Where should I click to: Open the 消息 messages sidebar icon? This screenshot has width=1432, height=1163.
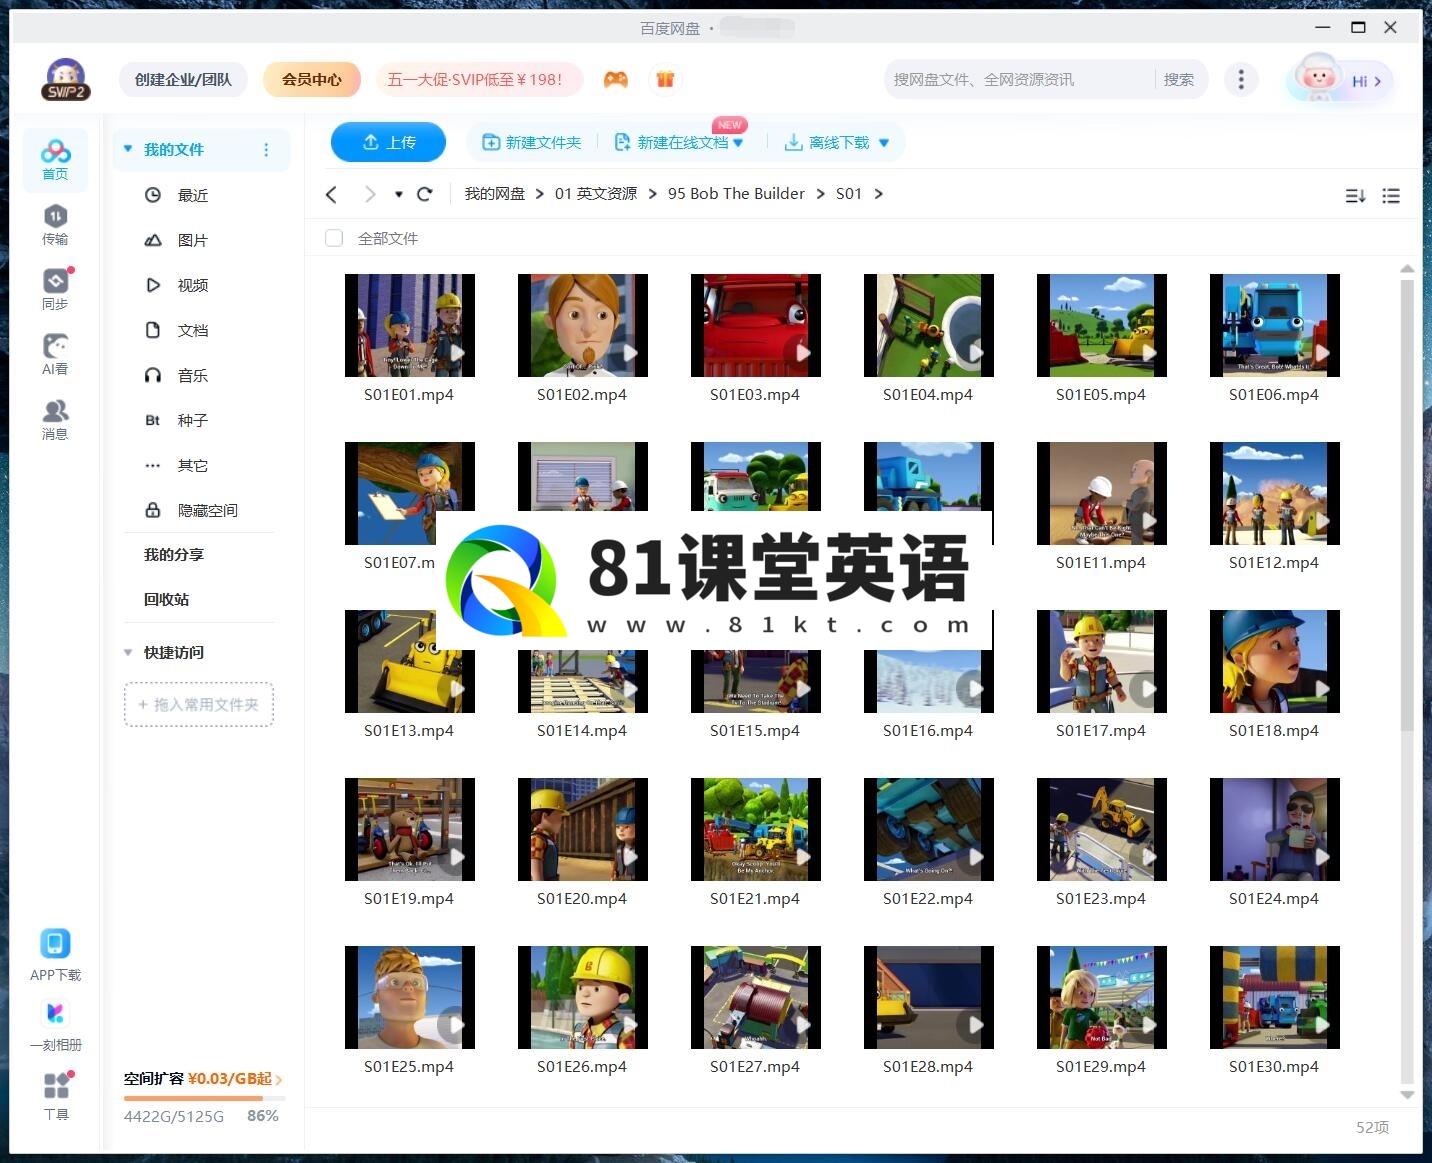point(55,419)
